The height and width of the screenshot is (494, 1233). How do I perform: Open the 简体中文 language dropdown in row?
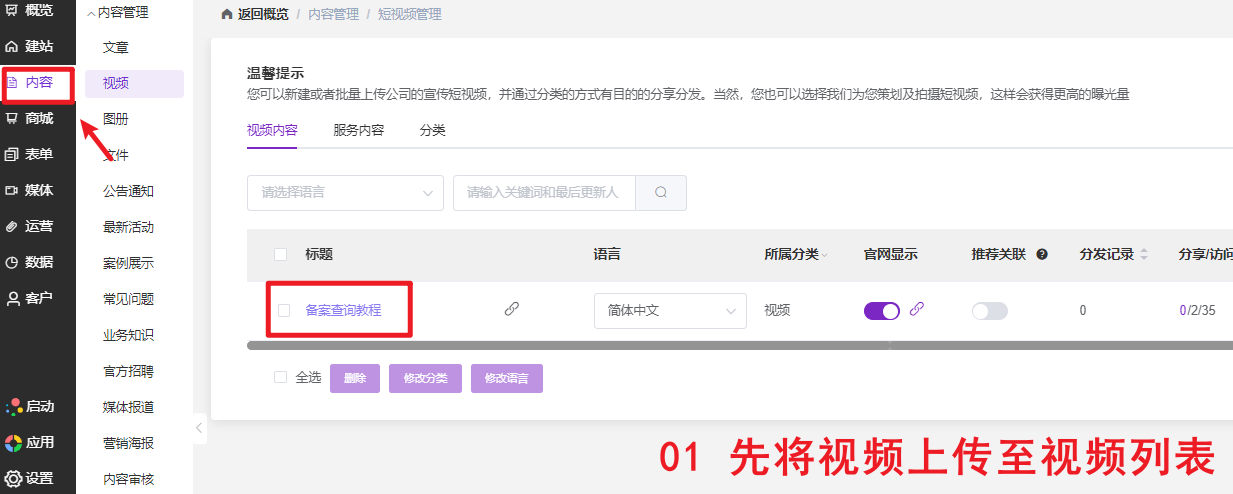pos(670,310)
